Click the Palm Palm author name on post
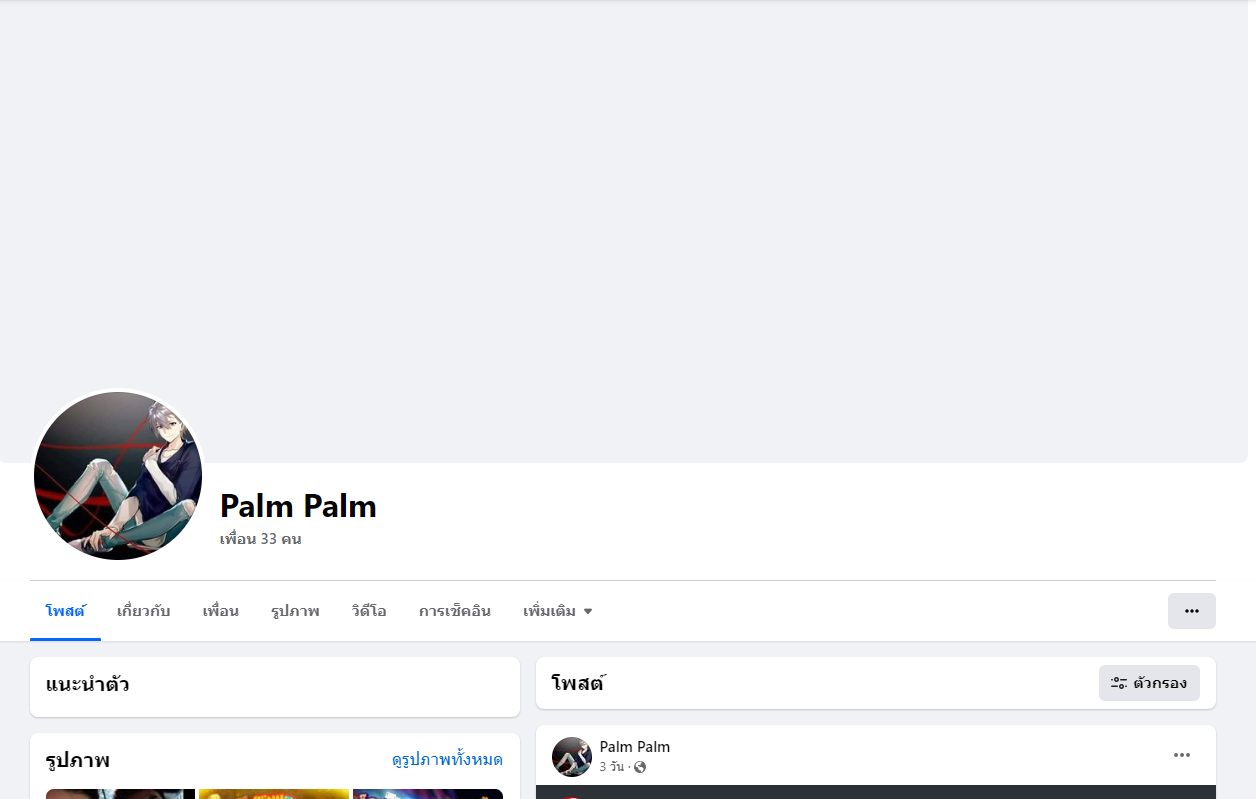 click(x=635, y=747)
